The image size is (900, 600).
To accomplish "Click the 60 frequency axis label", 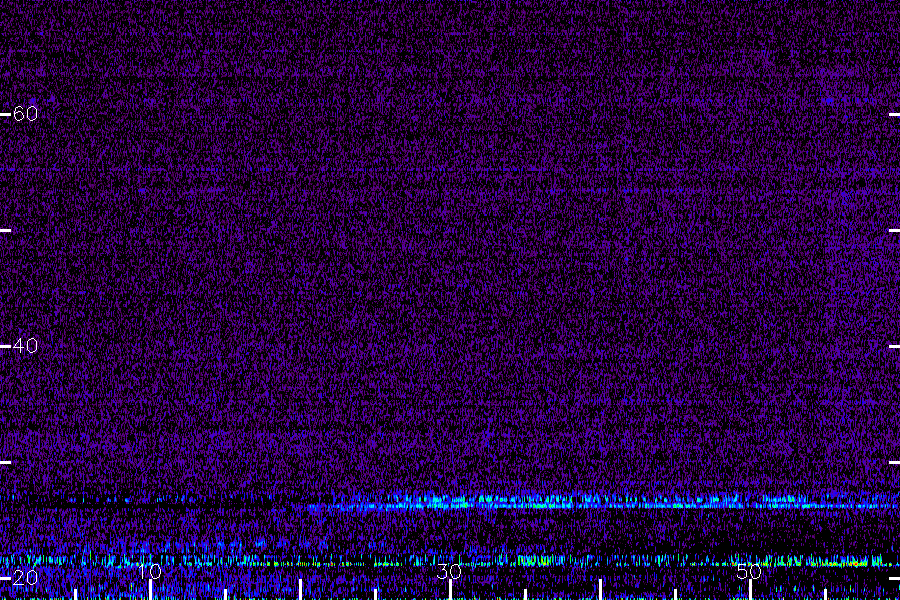I will pyautogui.click(x=25, y=114).
